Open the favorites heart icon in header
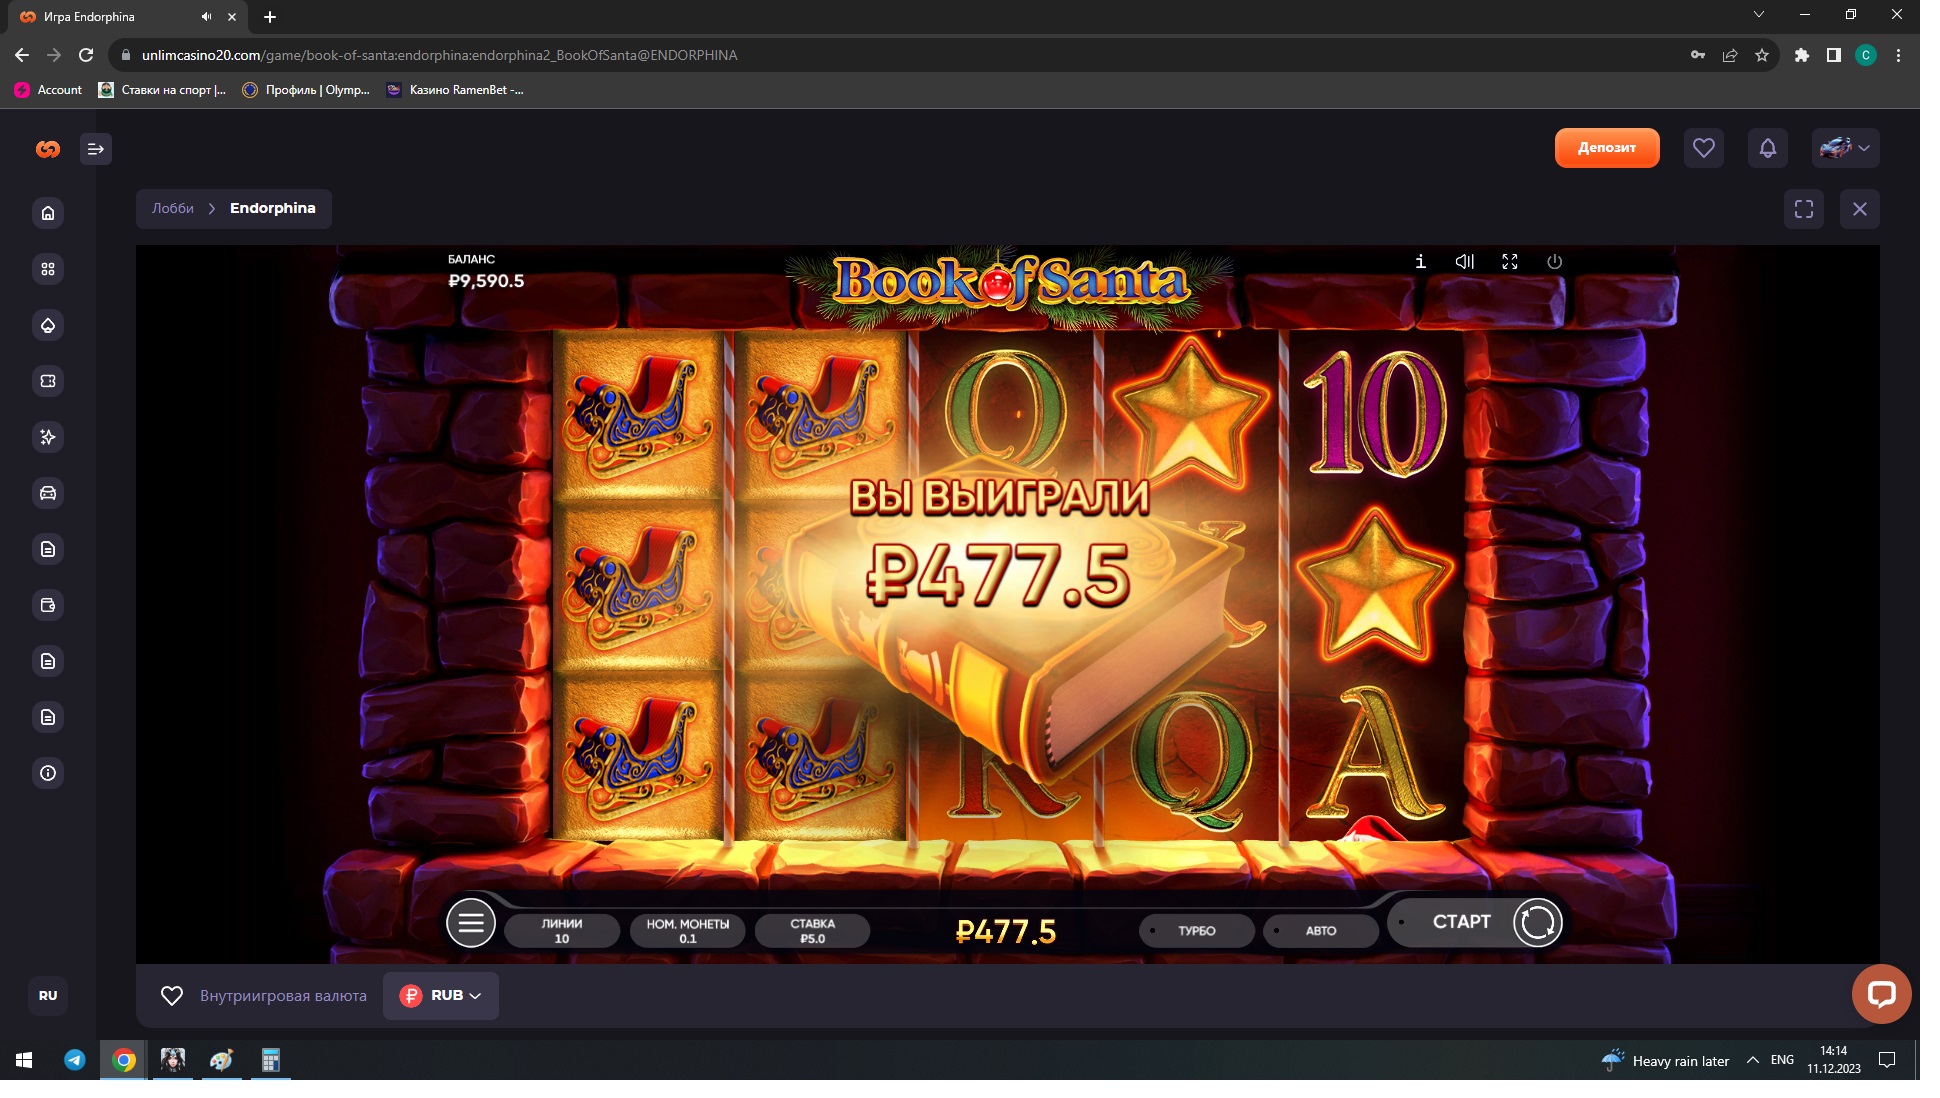 [1703, 148]
